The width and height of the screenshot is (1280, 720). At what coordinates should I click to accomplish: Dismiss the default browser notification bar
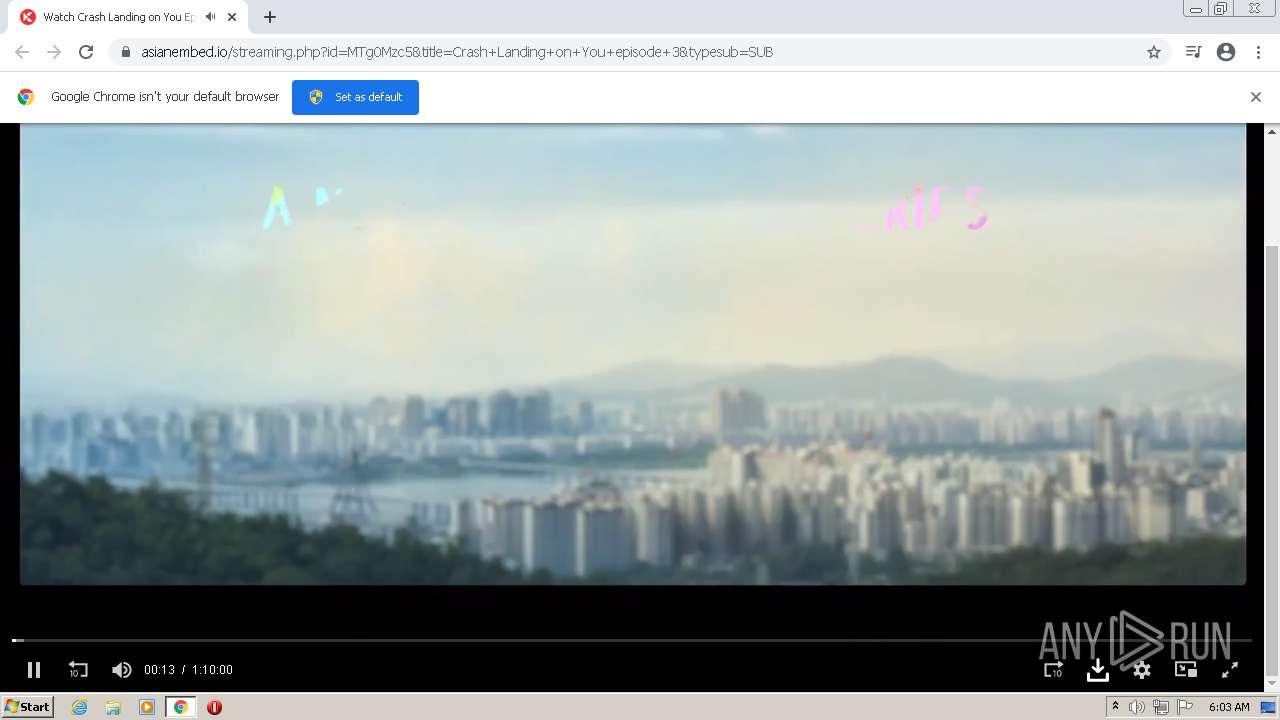click(1256, 97)
